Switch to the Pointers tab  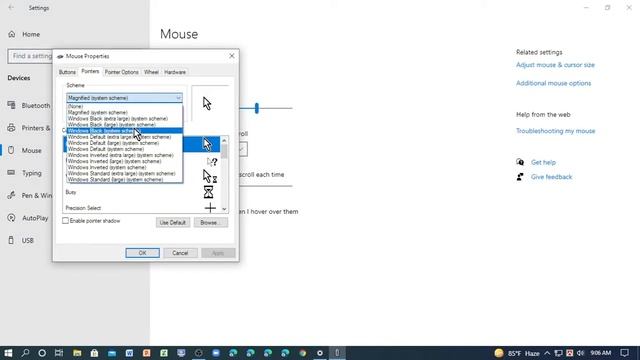coord(90,71)
